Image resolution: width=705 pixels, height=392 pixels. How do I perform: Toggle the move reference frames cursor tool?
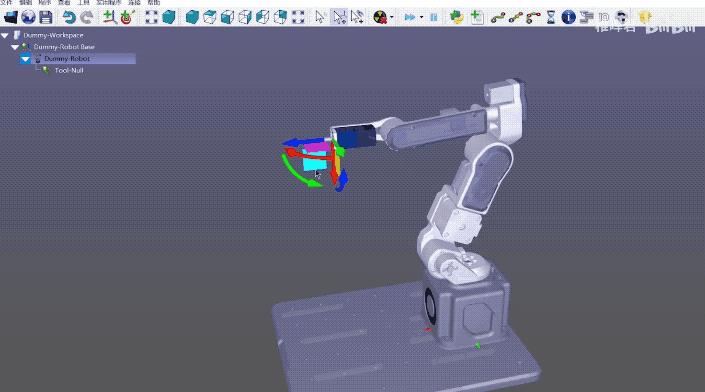click(339, 18)
